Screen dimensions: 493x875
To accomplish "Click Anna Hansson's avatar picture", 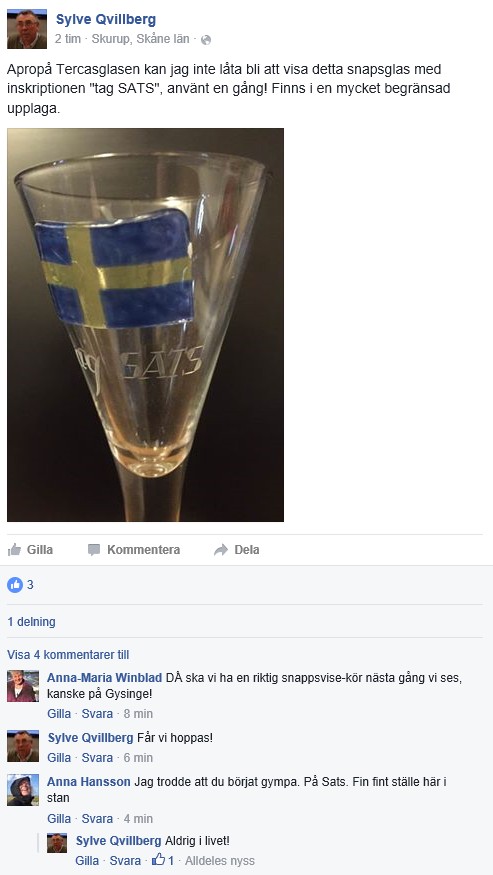I will [23, 790].
